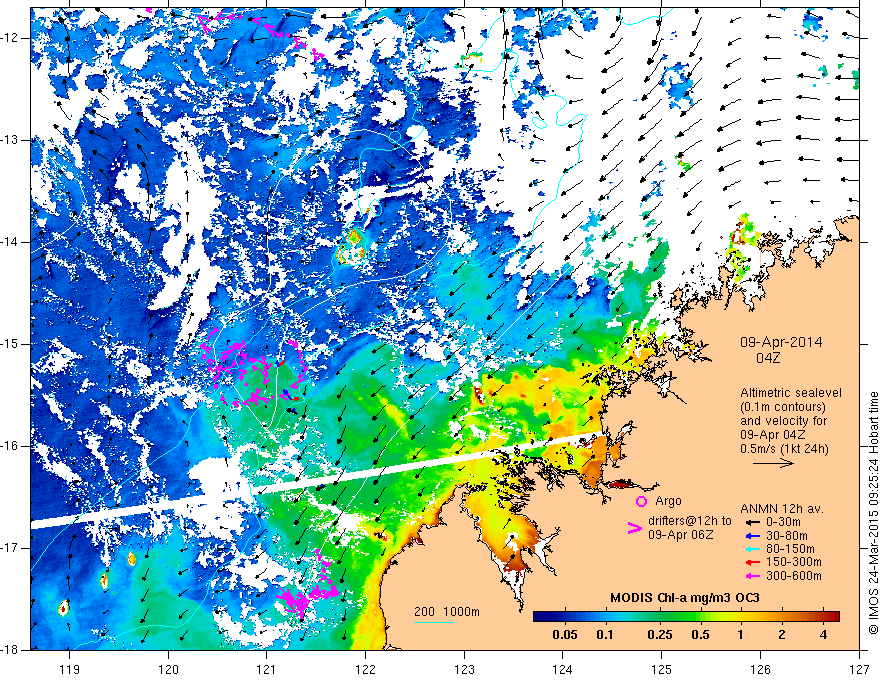Click the "(0.1m contours)" text
The width and height of the screenshot is (880, 680).
point(783,407)
